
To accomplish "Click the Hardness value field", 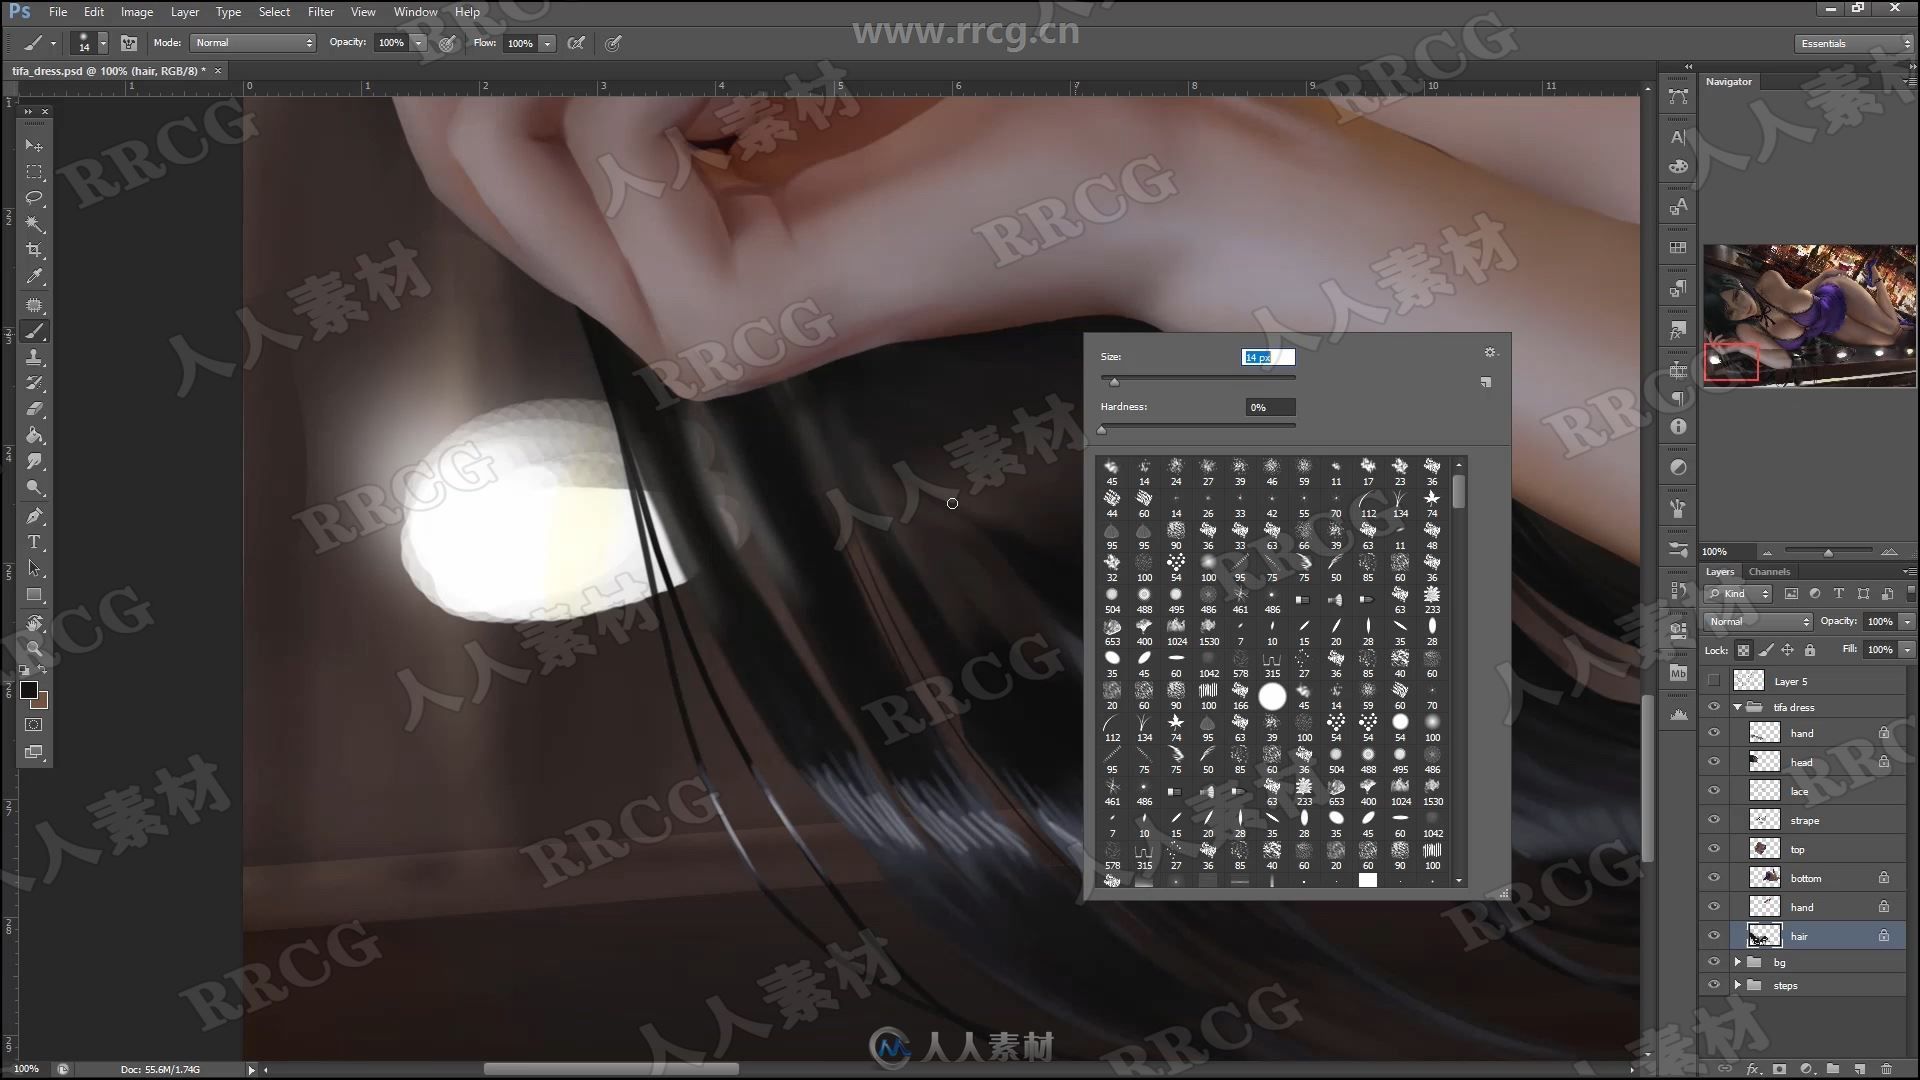I will pos(1270,407).
